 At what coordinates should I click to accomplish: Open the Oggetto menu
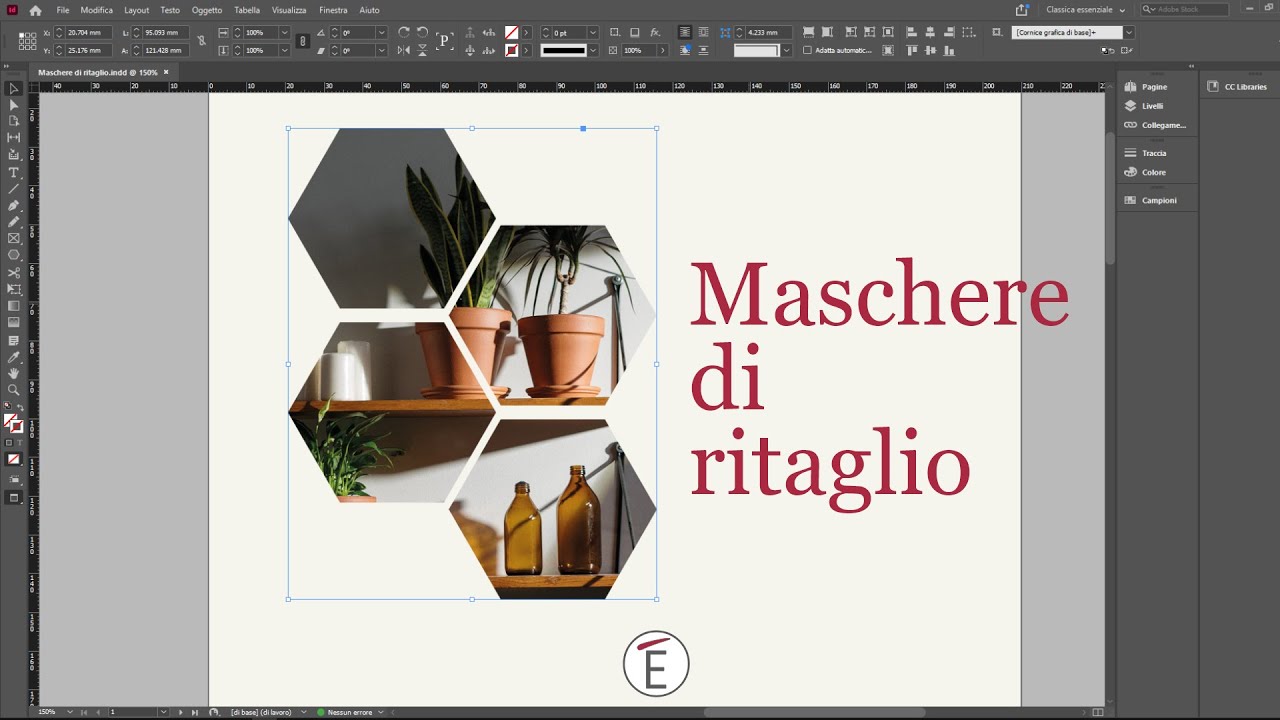tap(207, 10)
